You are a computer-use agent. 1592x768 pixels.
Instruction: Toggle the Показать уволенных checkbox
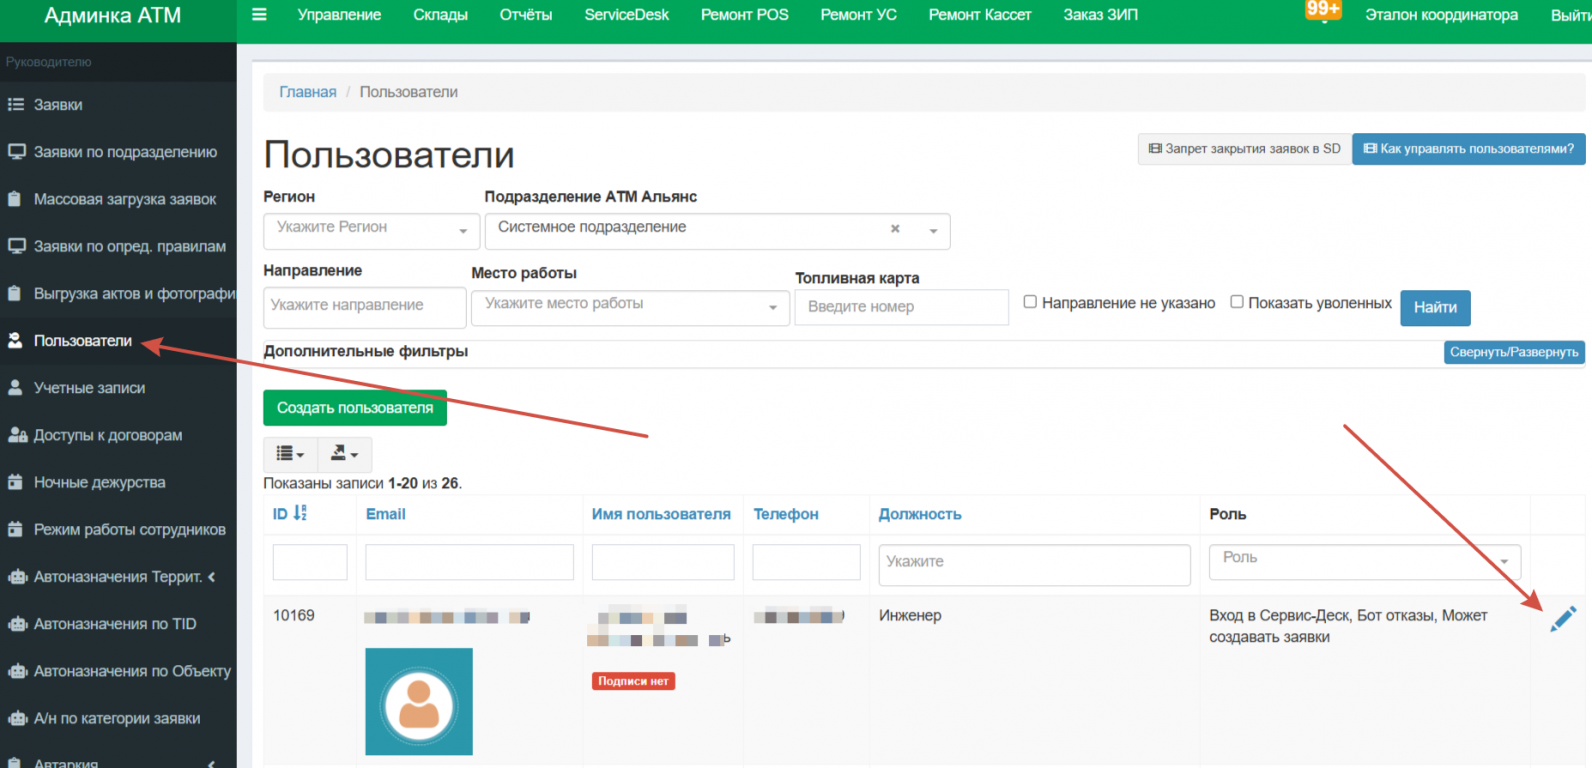pyautogui.click(x=1237, y=302)
